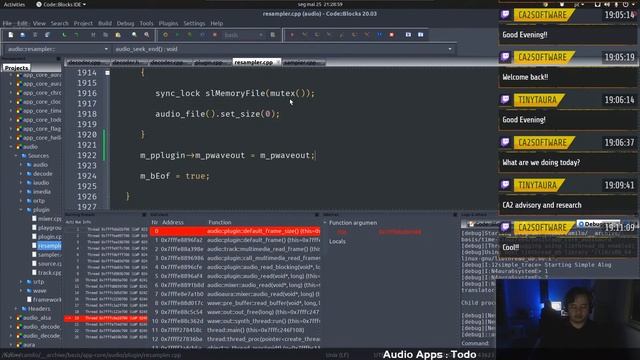Screen dimensions: 640x360
Task: Click the green Run icon
Action: [x=178, y=35]
